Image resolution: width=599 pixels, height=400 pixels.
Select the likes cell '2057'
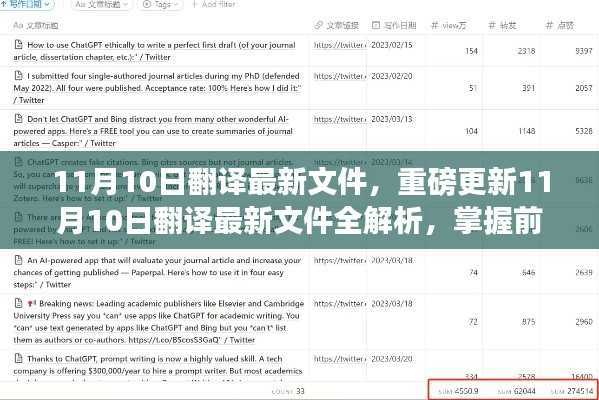point(584,88)
